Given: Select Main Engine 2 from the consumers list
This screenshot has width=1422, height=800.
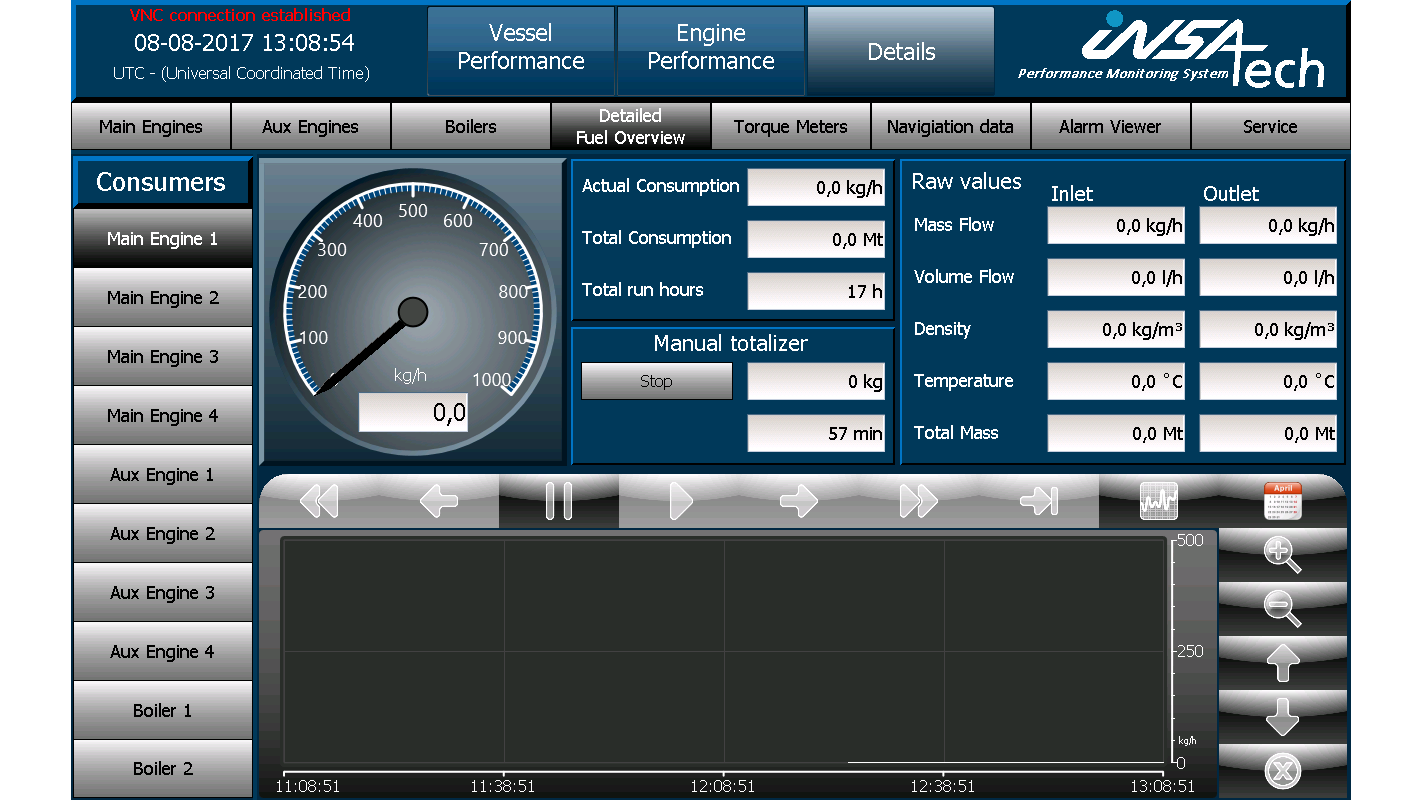Looking at the screenshot, I should (x=162, y=297).
